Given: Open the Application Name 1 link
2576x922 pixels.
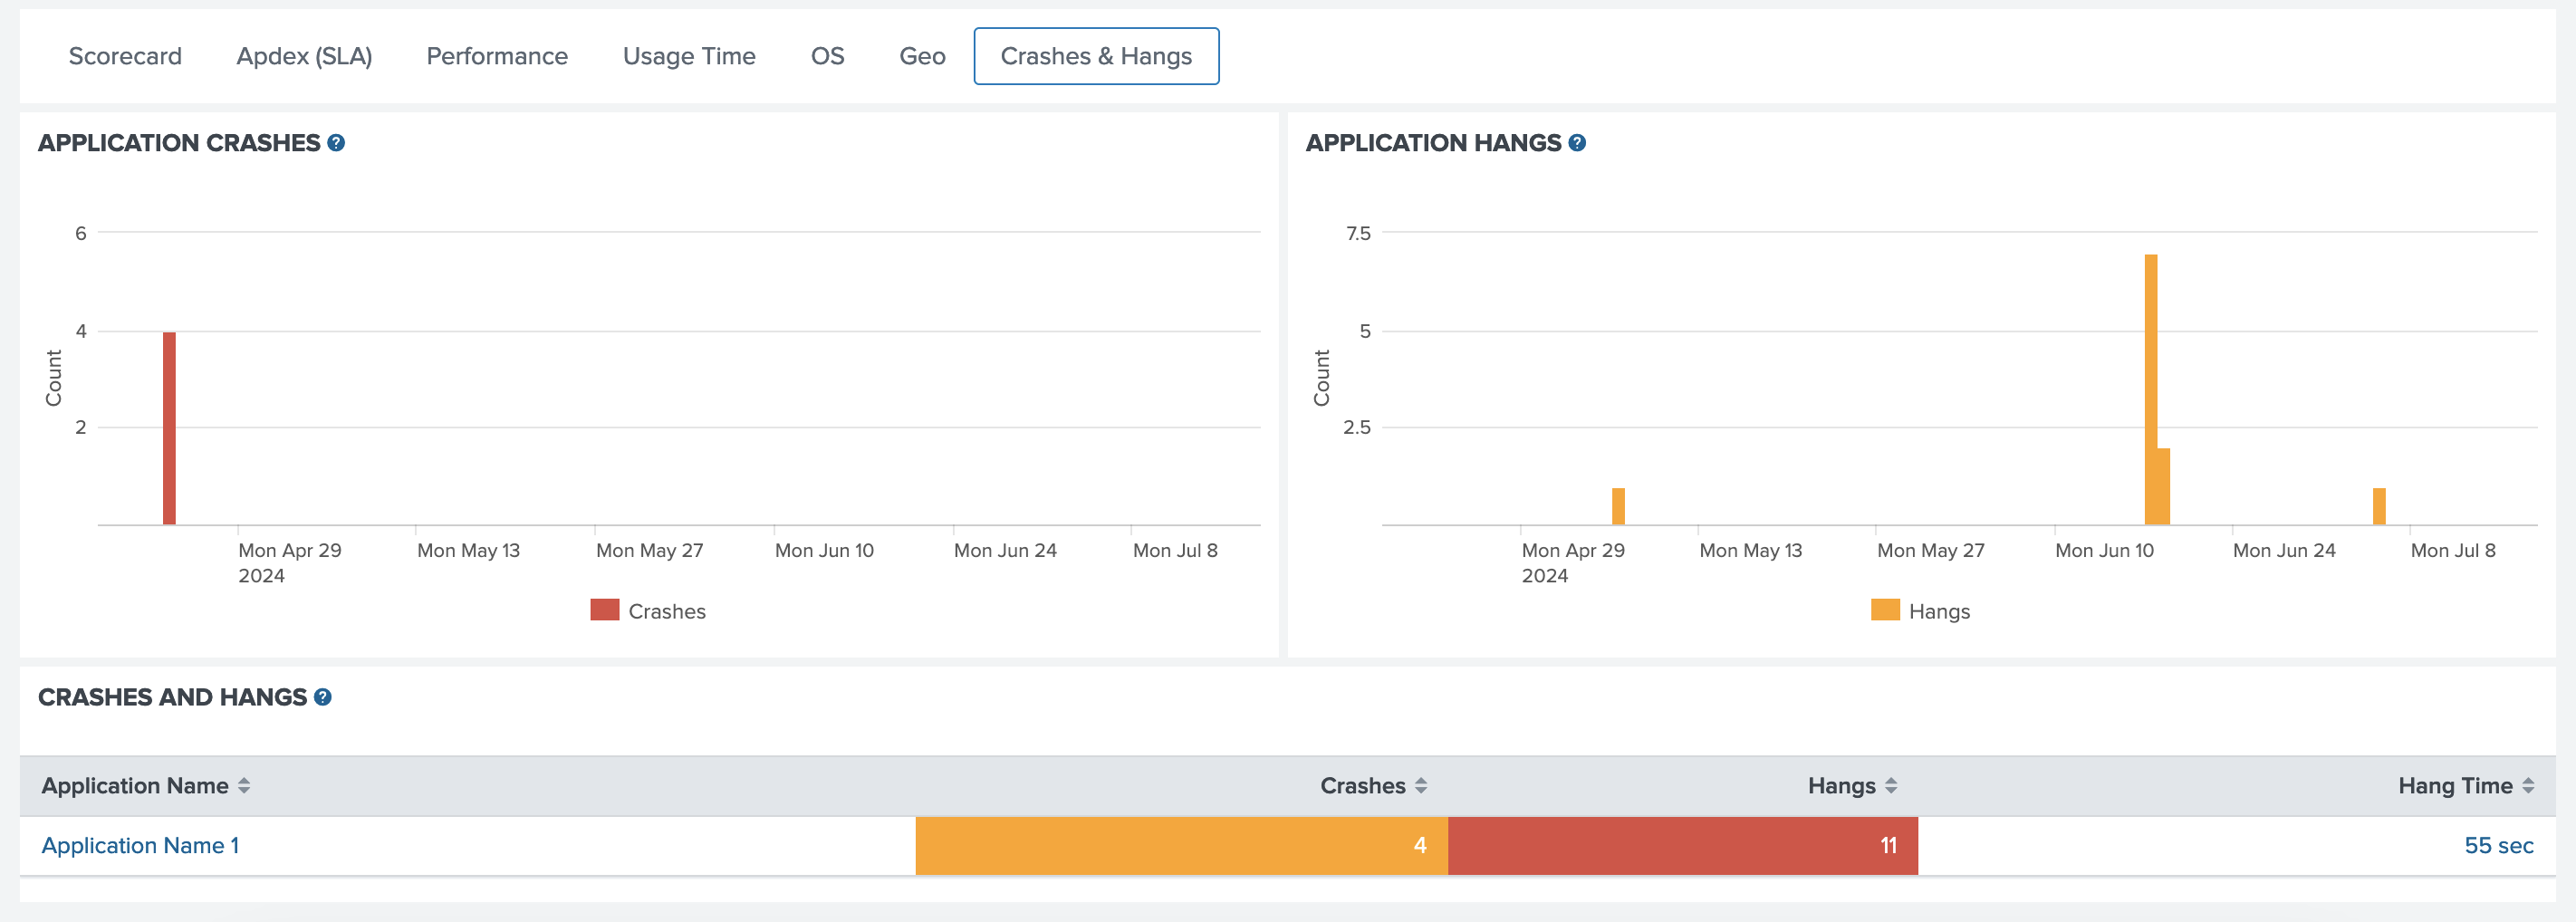Looking at the screenshot, I should tap(140, 845).
